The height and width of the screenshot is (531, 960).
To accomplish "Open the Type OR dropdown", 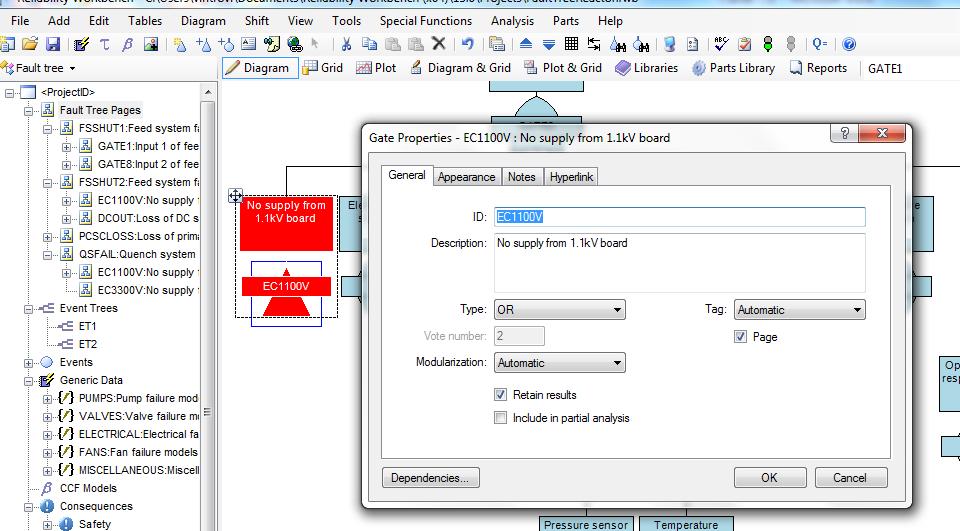I will click(560, 310).
